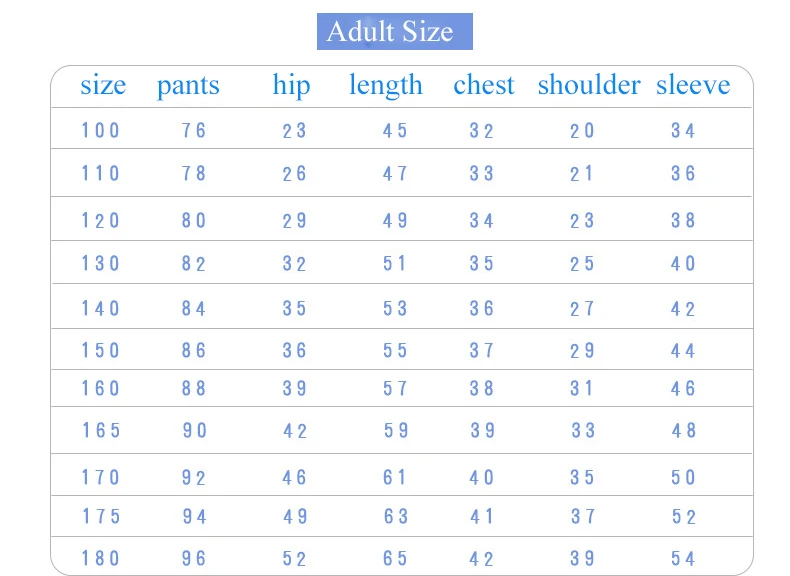This screenshot has width=790, height=576.
Task: Select size 175 row label
Action: pos(101,516)
